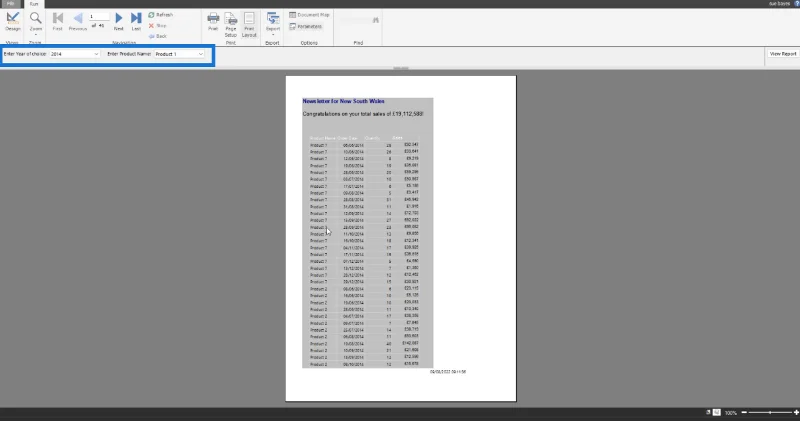Switch to Design view
The image size is (800, 421).
coord(13,21)
